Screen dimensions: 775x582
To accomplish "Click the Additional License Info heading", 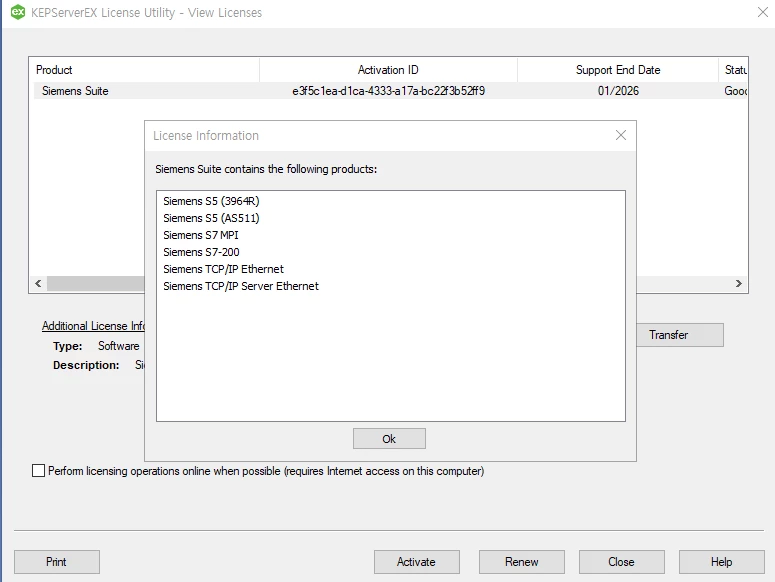I will click(x=93, y=326).
